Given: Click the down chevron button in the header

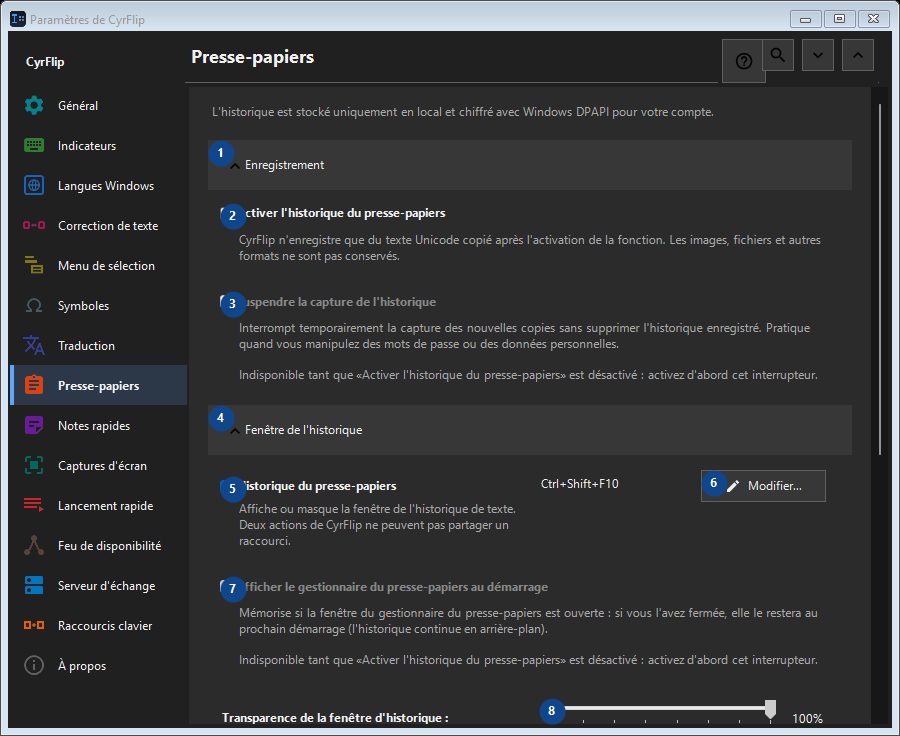Looking at the screenshot, I should coord(817,55).
